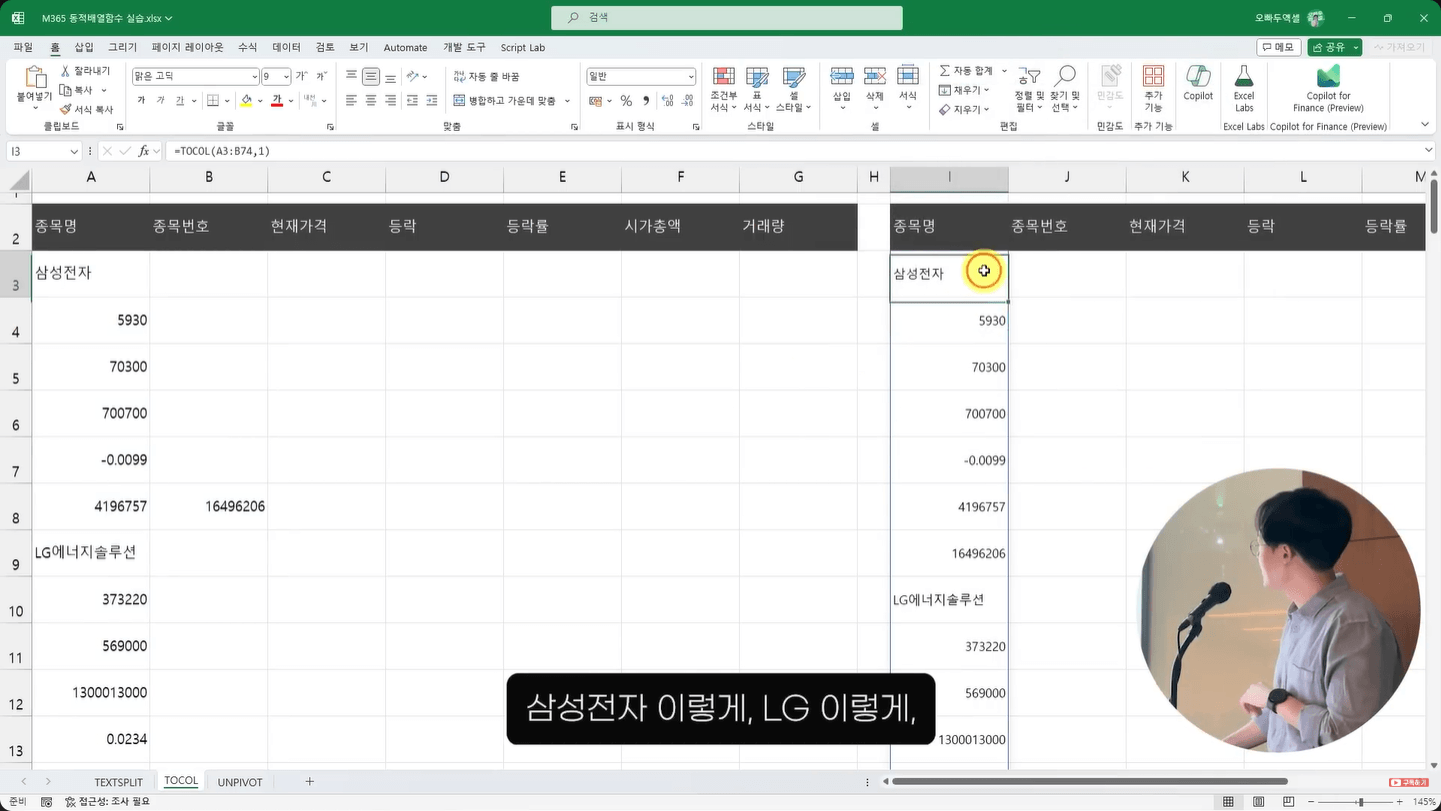Select cell containing LG에너지솔루션 in column A
Image resolution: width=1441 pixels, height=811 pixels.
coord(90,553)
